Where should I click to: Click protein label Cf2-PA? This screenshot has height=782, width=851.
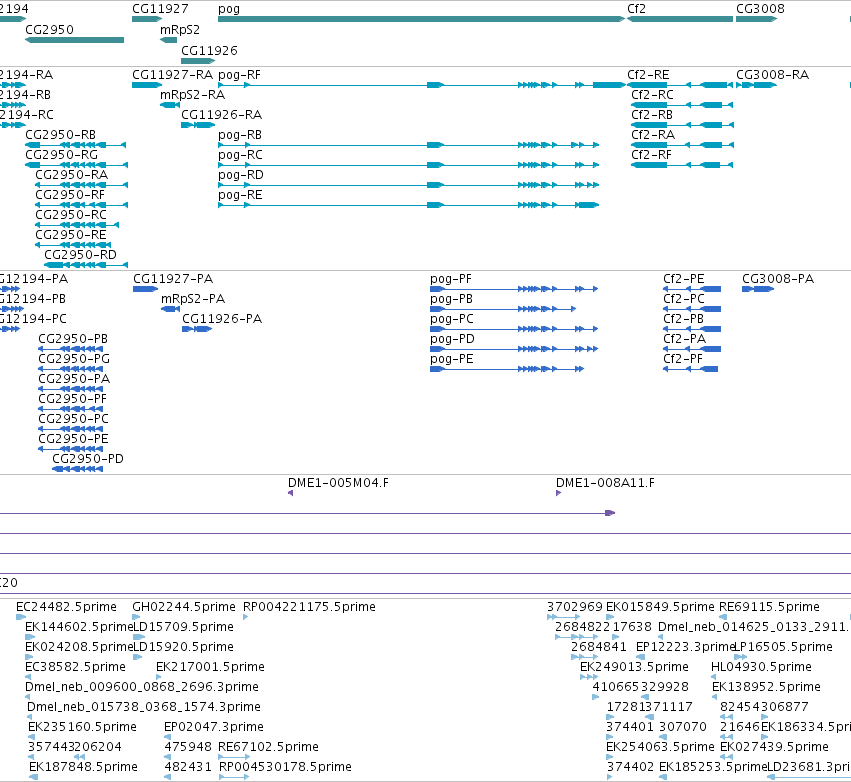tap(684, 339)
